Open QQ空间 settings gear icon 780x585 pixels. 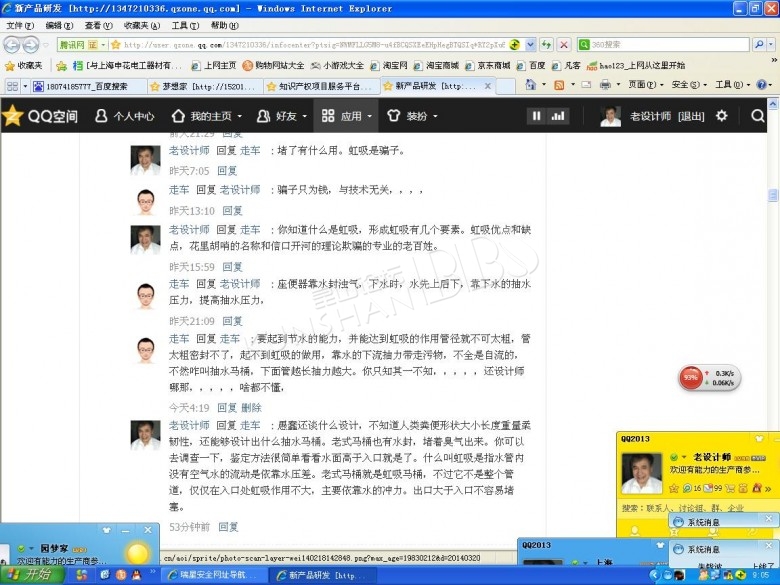[721, 116]
